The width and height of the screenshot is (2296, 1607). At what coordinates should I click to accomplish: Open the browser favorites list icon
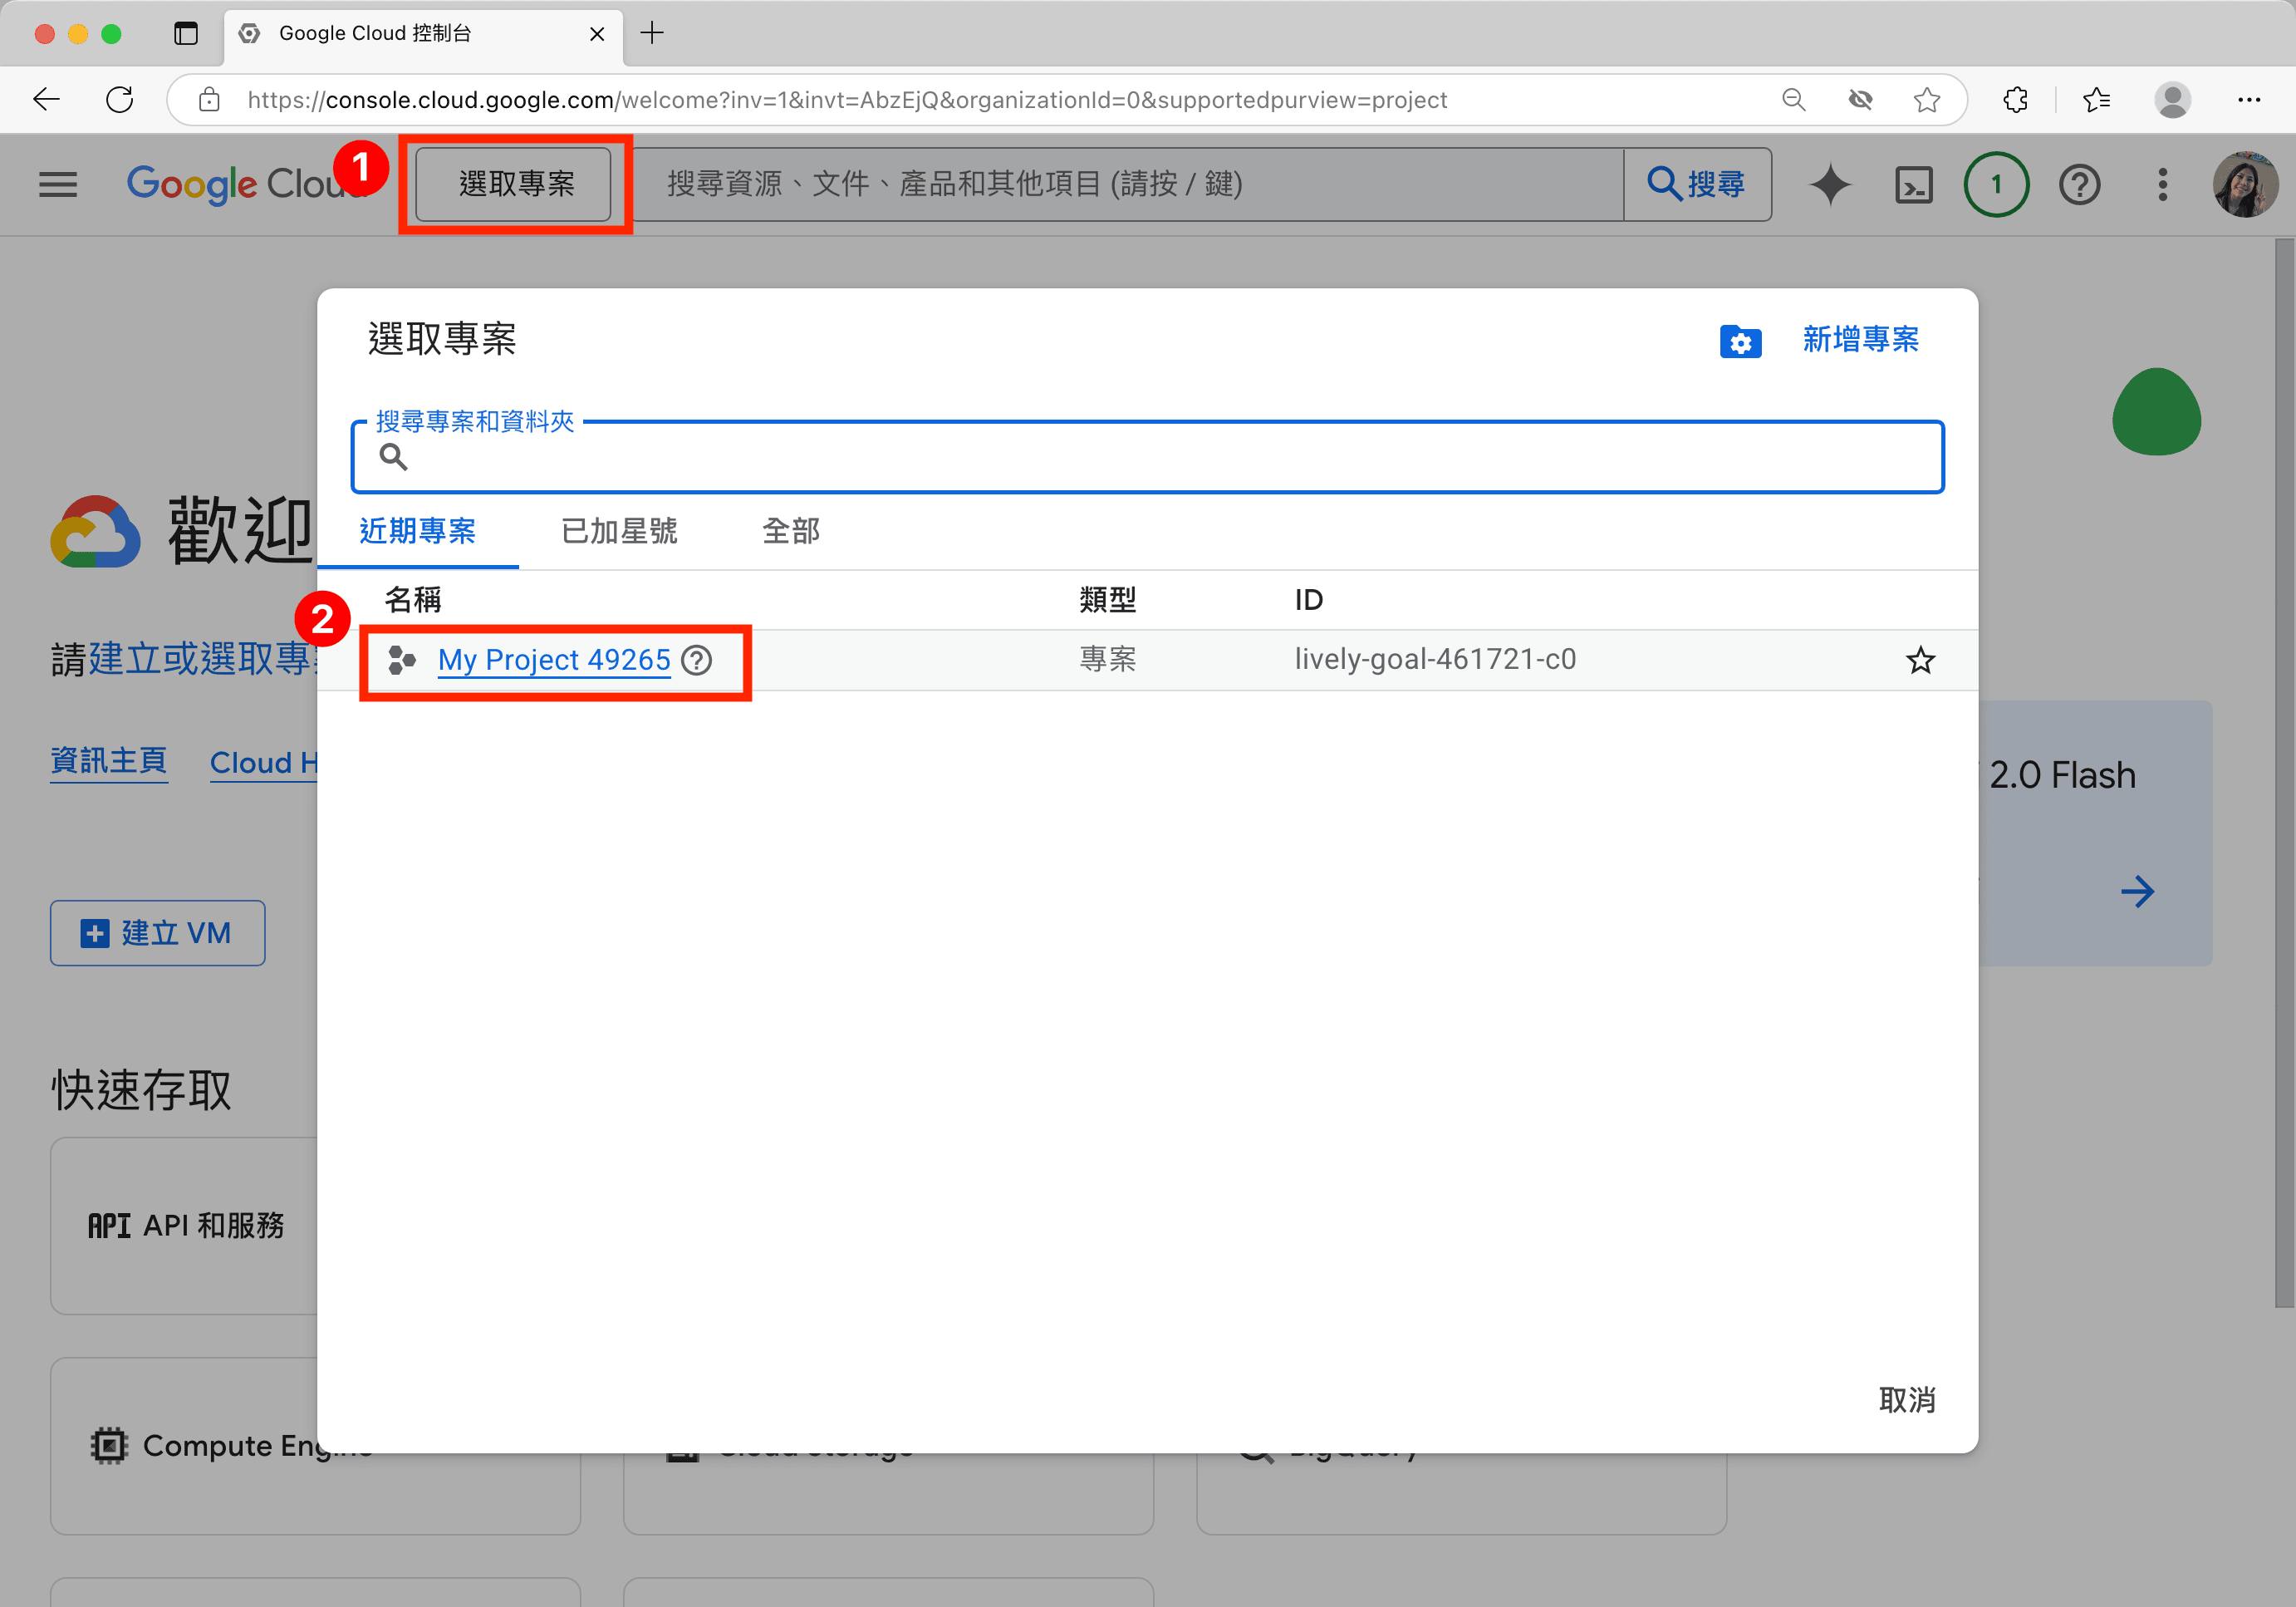point(2096,99)
